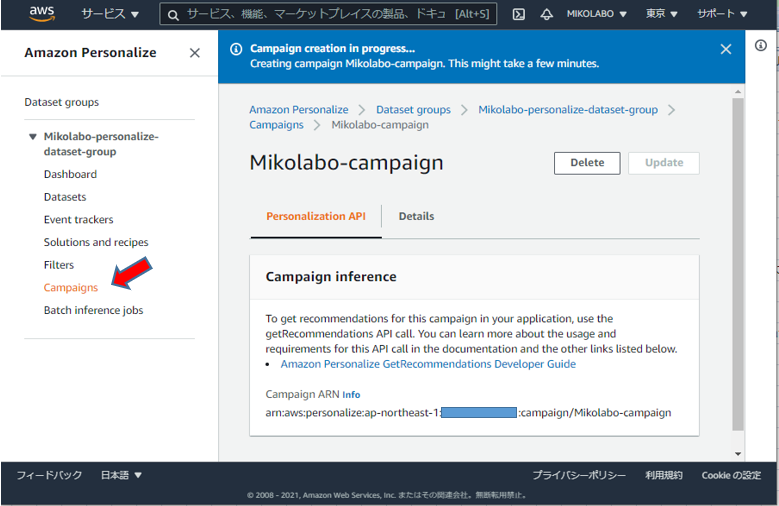The height and width of the screenshot is (506, 779).
Task: Go to Campaigns breadcrumb
Action: coord(276,125)
